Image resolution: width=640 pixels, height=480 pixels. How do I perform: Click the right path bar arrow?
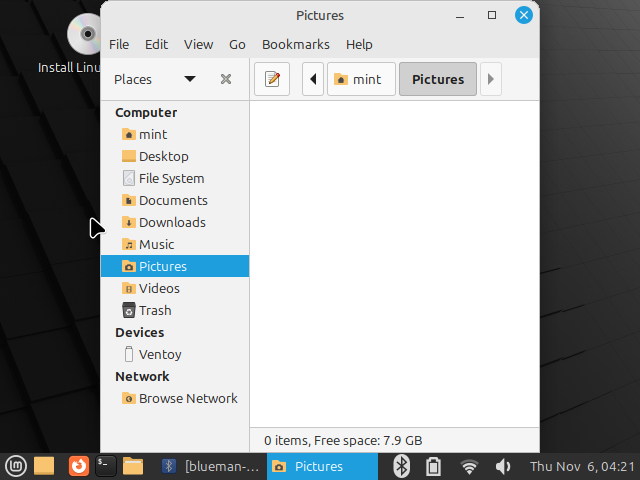[490, 79]
